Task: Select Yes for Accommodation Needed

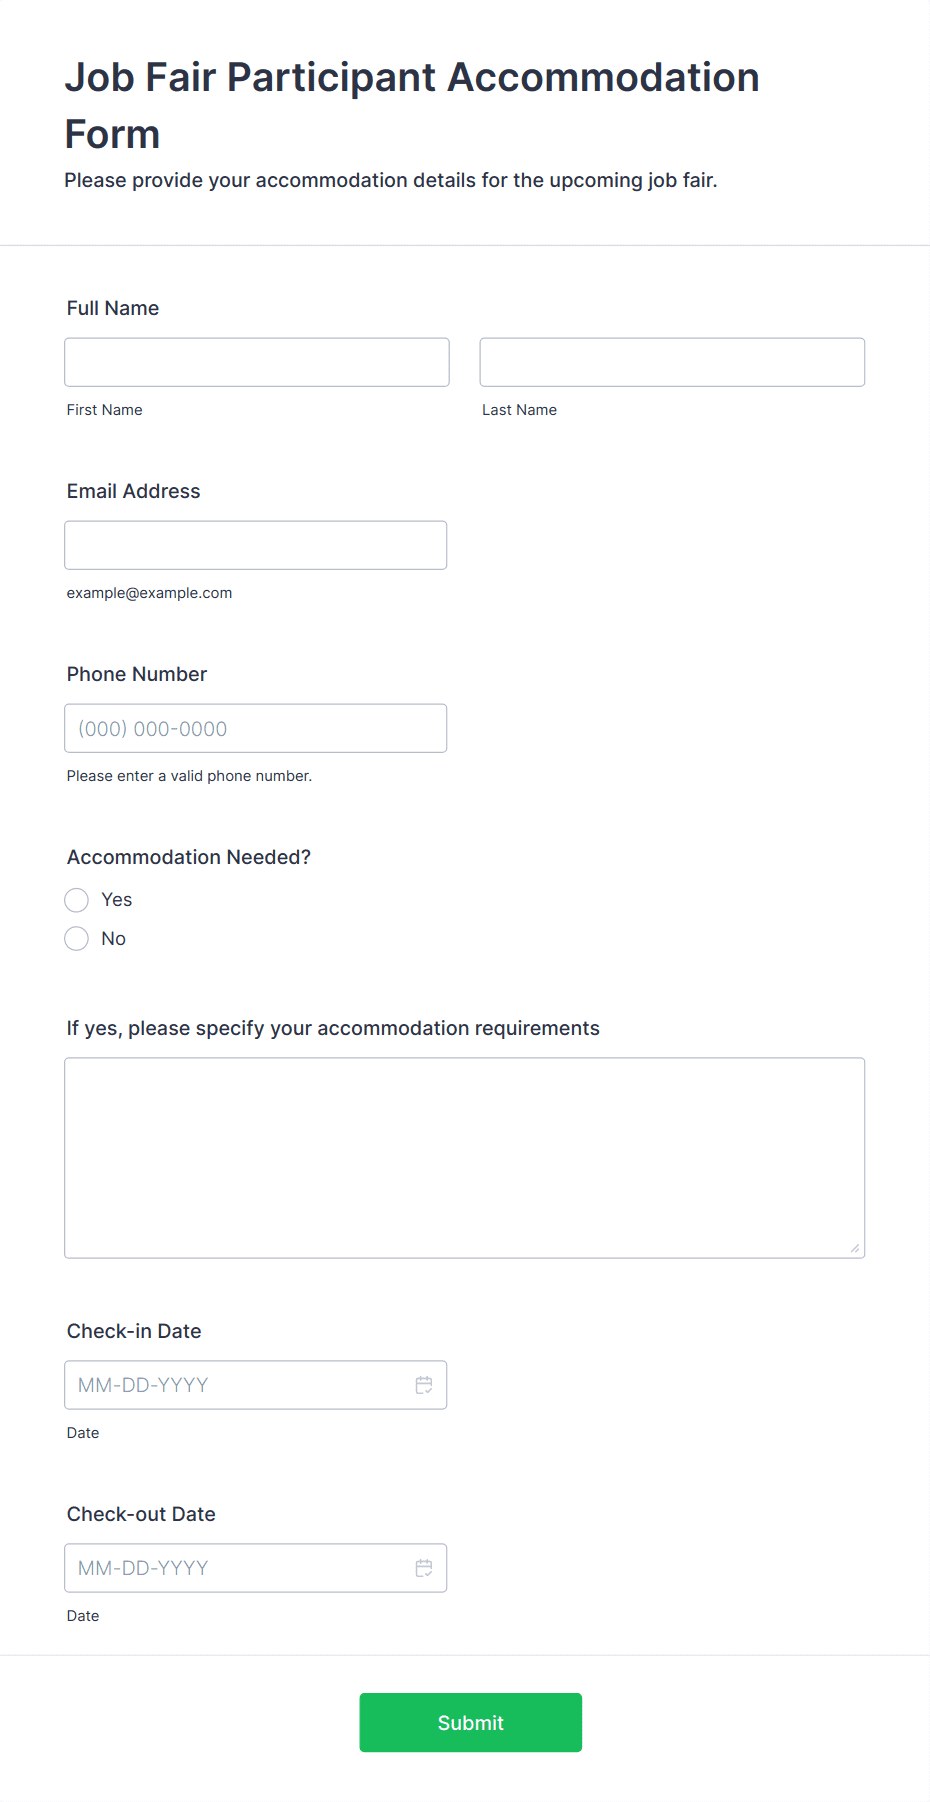Action: (77, 900)
